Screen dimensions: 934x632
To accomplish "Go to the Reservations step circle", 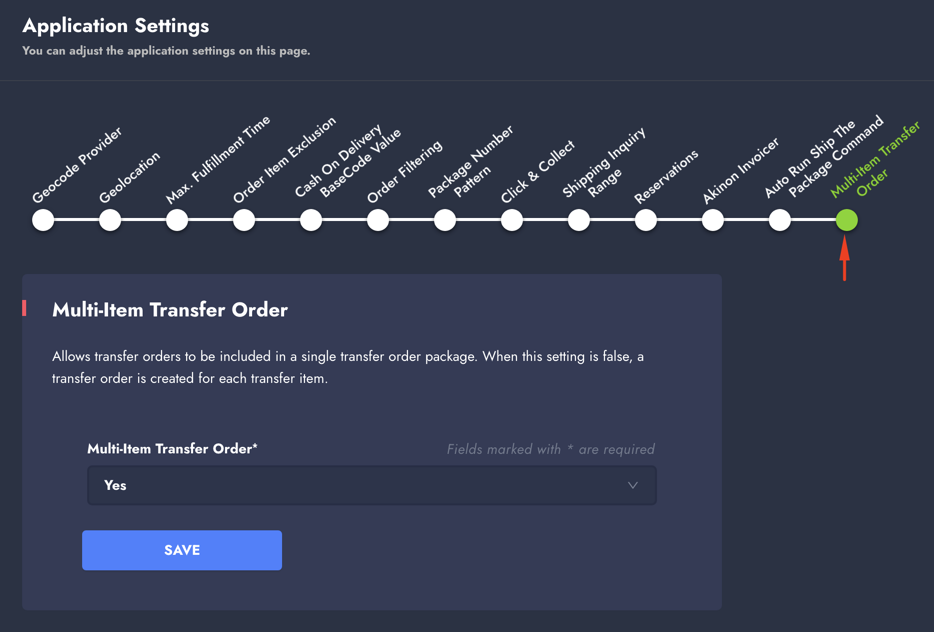I will tap(646, 220).
